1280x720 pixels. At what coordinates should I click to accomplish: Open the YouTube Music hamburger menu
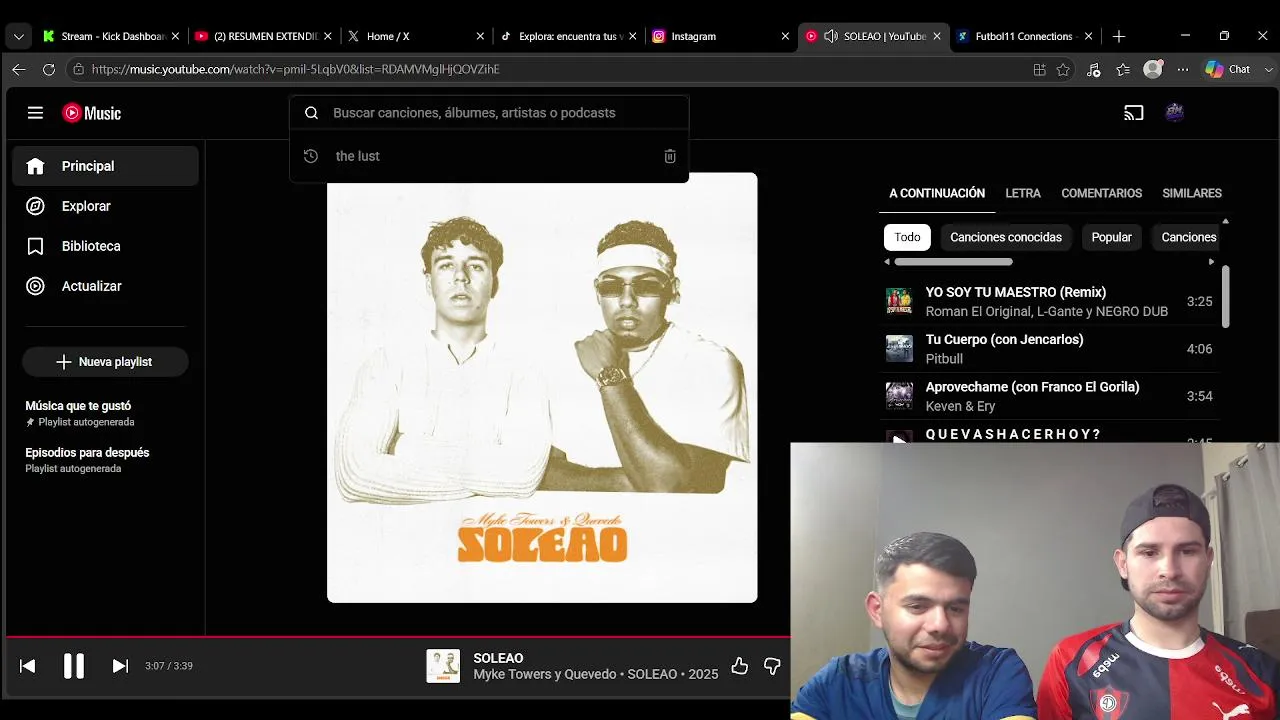tap(35, 113)
